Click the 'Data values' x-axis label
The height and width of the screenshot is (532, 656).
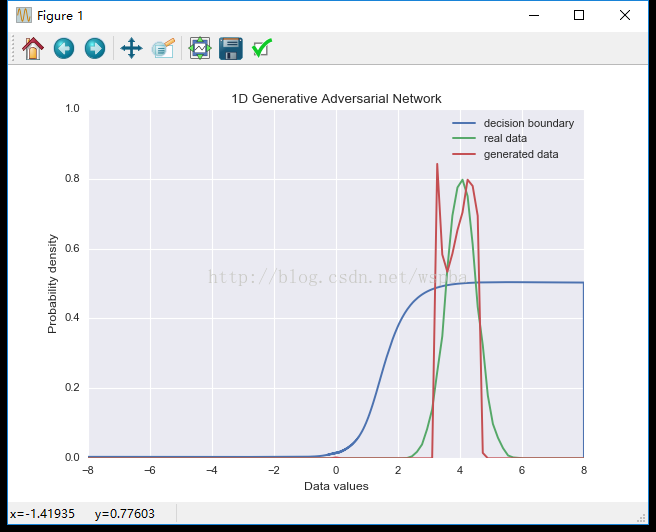click(x=336, y=486)
